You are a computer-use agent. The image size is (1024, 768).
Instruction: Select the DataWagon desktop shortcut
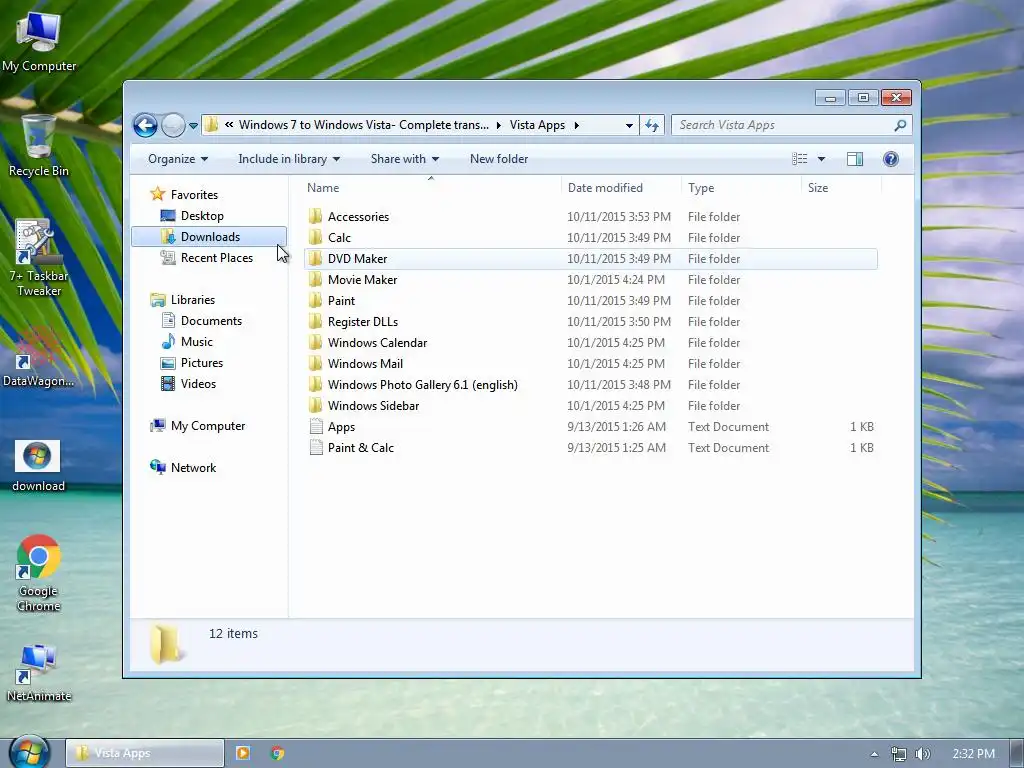39,357
